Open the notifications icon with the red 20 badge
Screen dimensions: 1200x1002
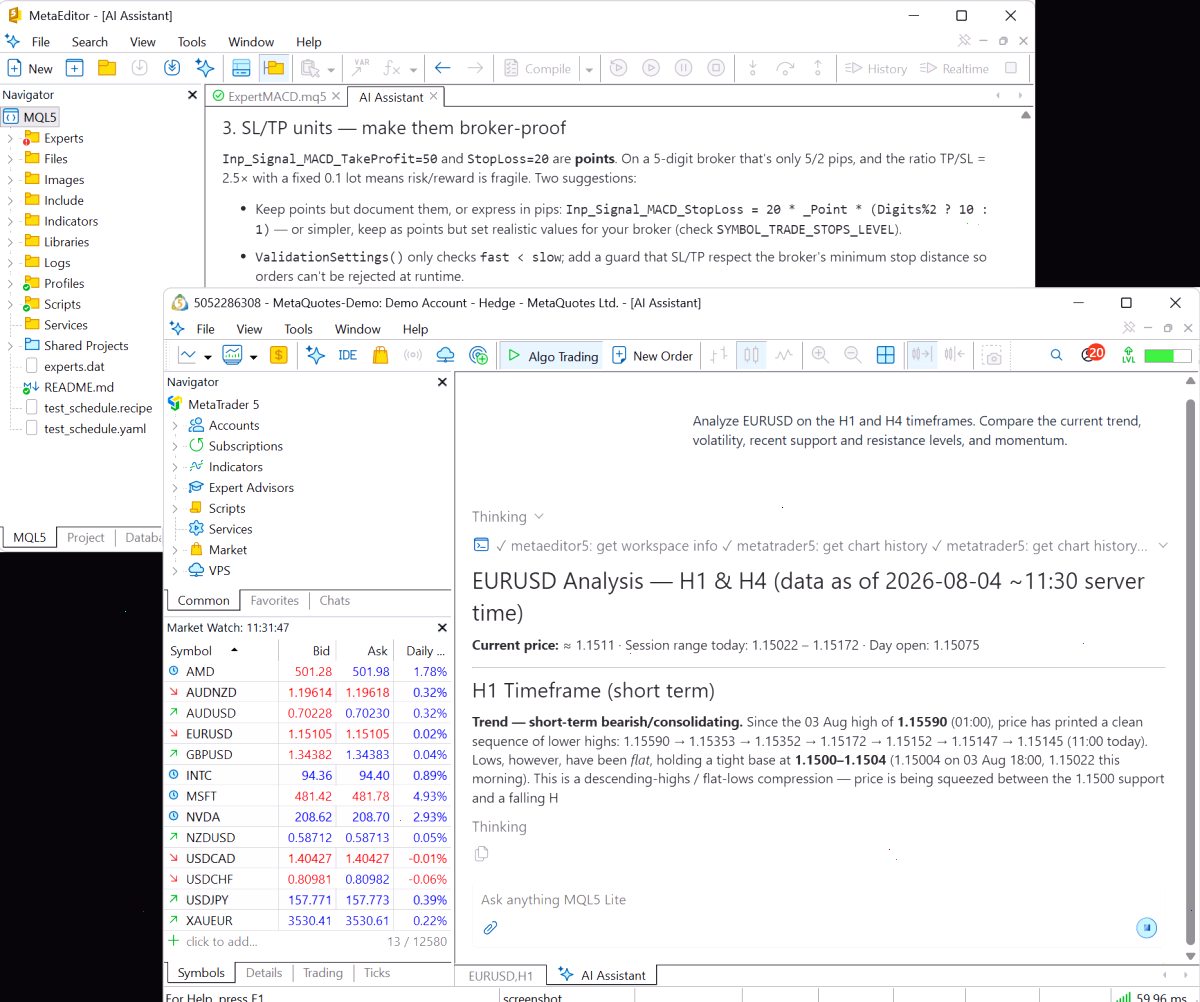tap(1093, 354)
